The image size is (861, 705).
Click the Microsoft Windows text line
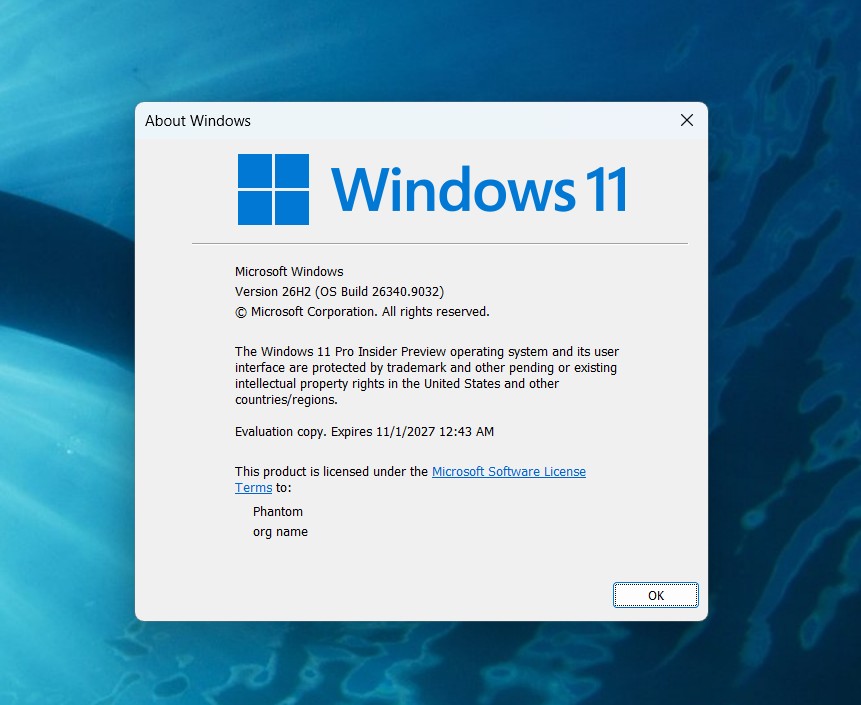(289, 271)
